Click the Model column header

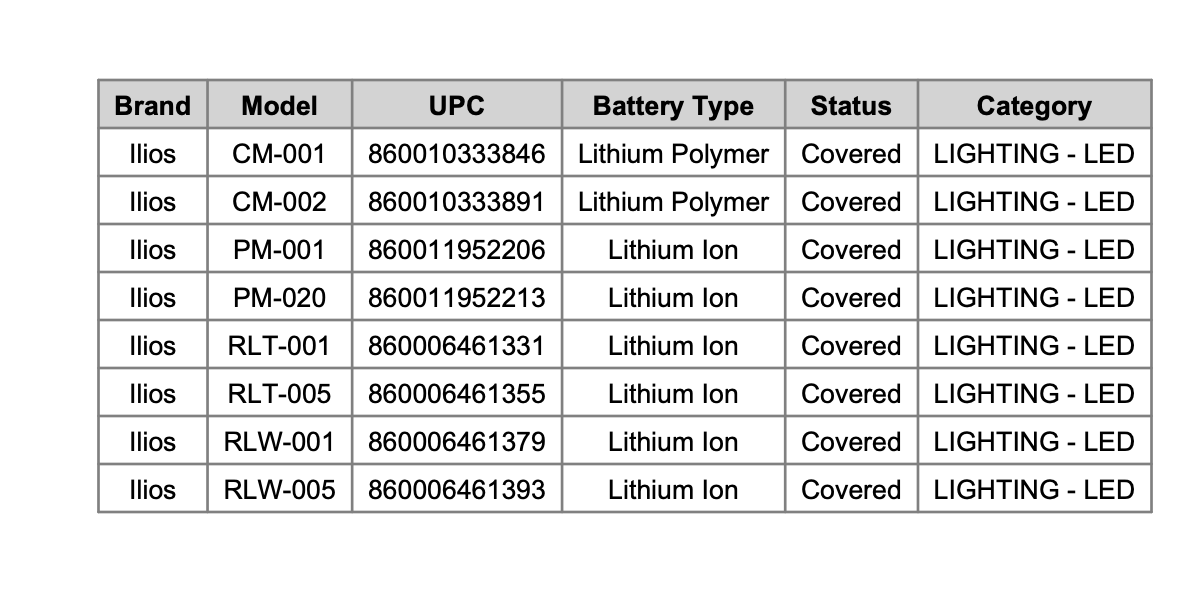(279, 106)
